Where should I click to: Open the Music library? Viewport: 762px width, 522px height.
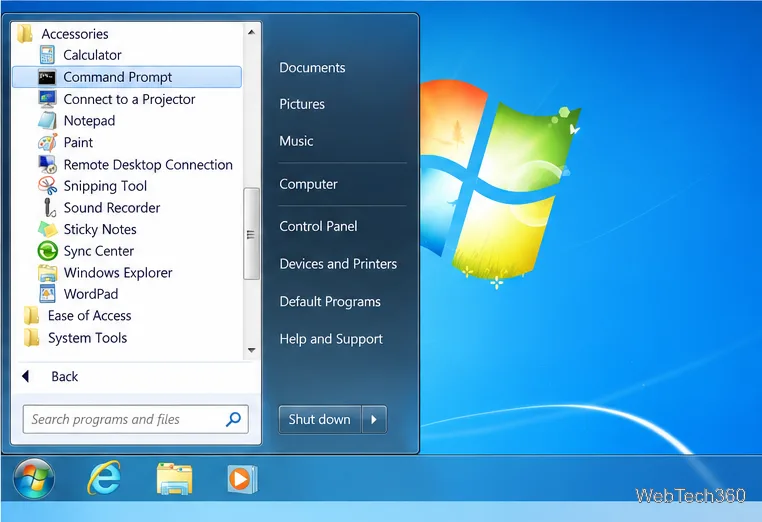[296, 141]
